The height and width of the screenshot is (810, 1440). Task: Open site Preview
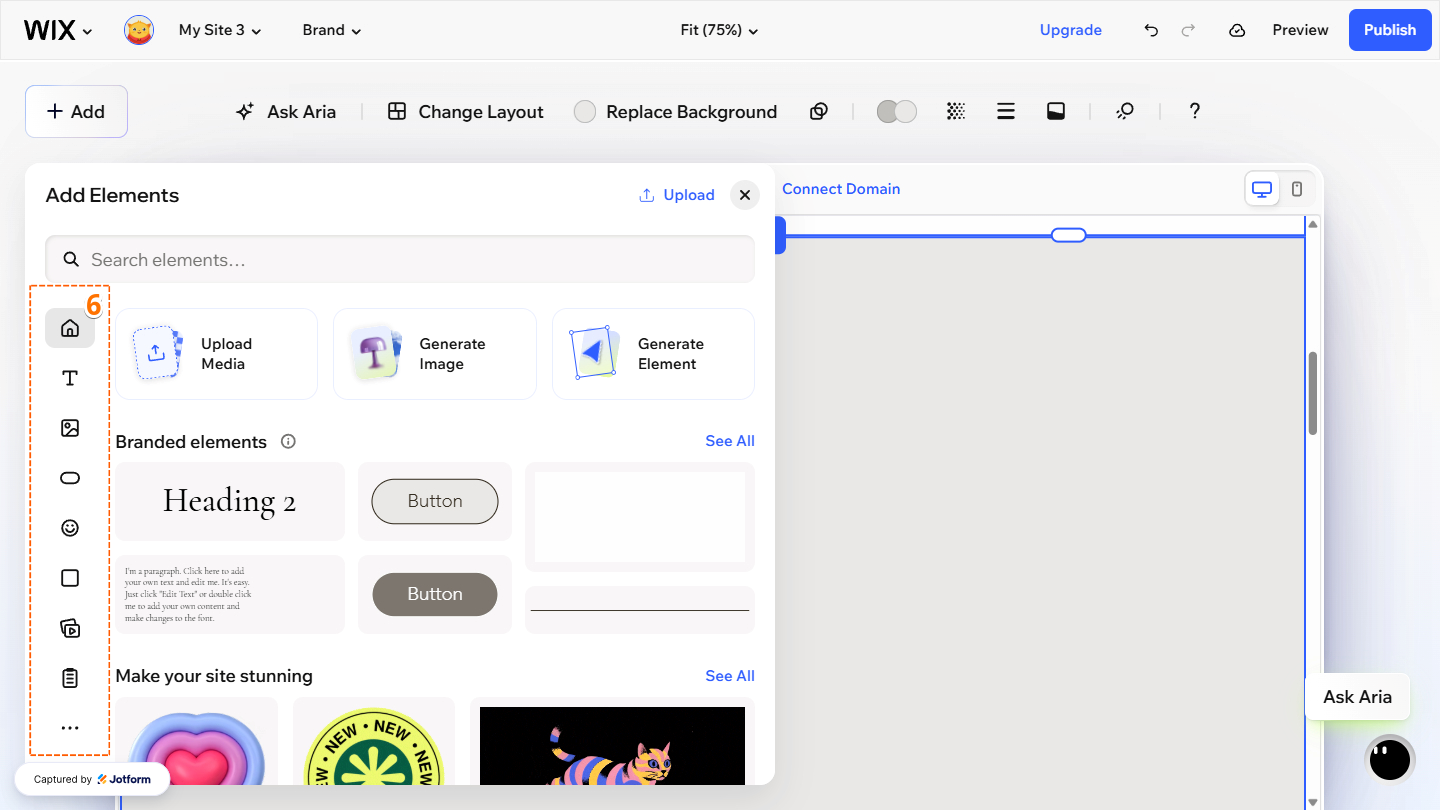[1300, 30]
